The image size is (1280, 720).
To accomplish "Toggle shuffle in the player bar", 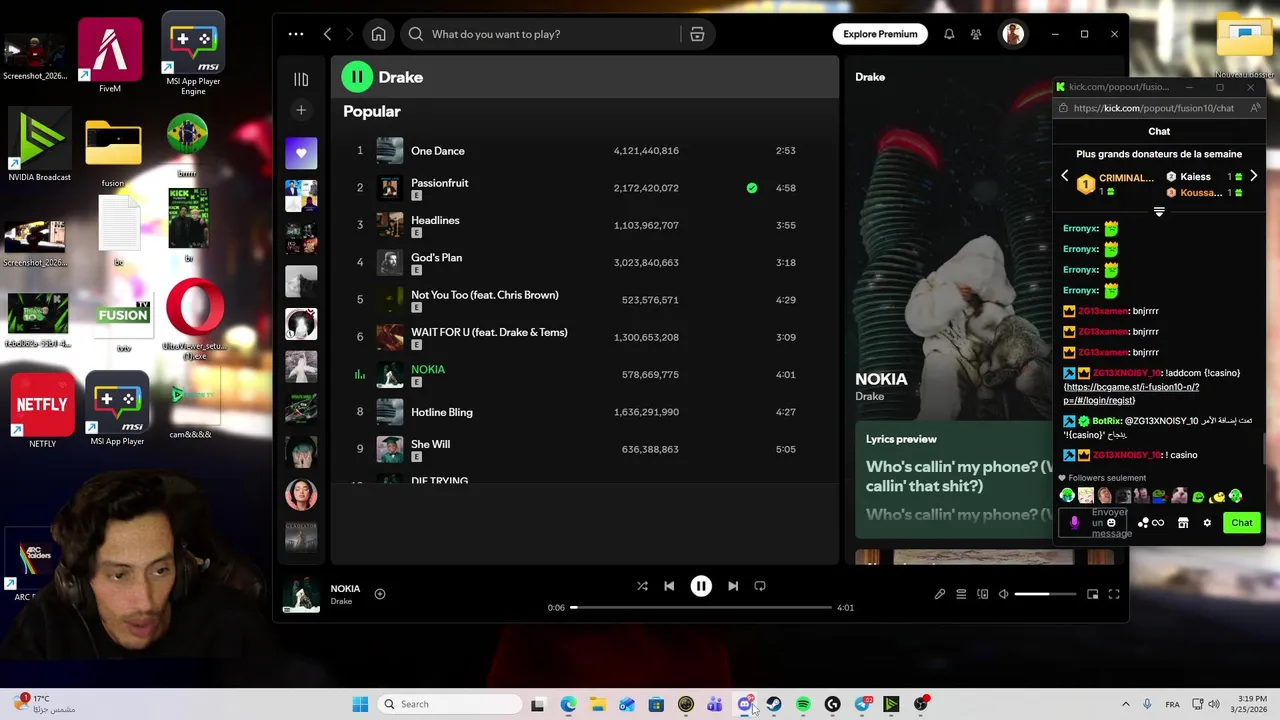I will point(642,586).
